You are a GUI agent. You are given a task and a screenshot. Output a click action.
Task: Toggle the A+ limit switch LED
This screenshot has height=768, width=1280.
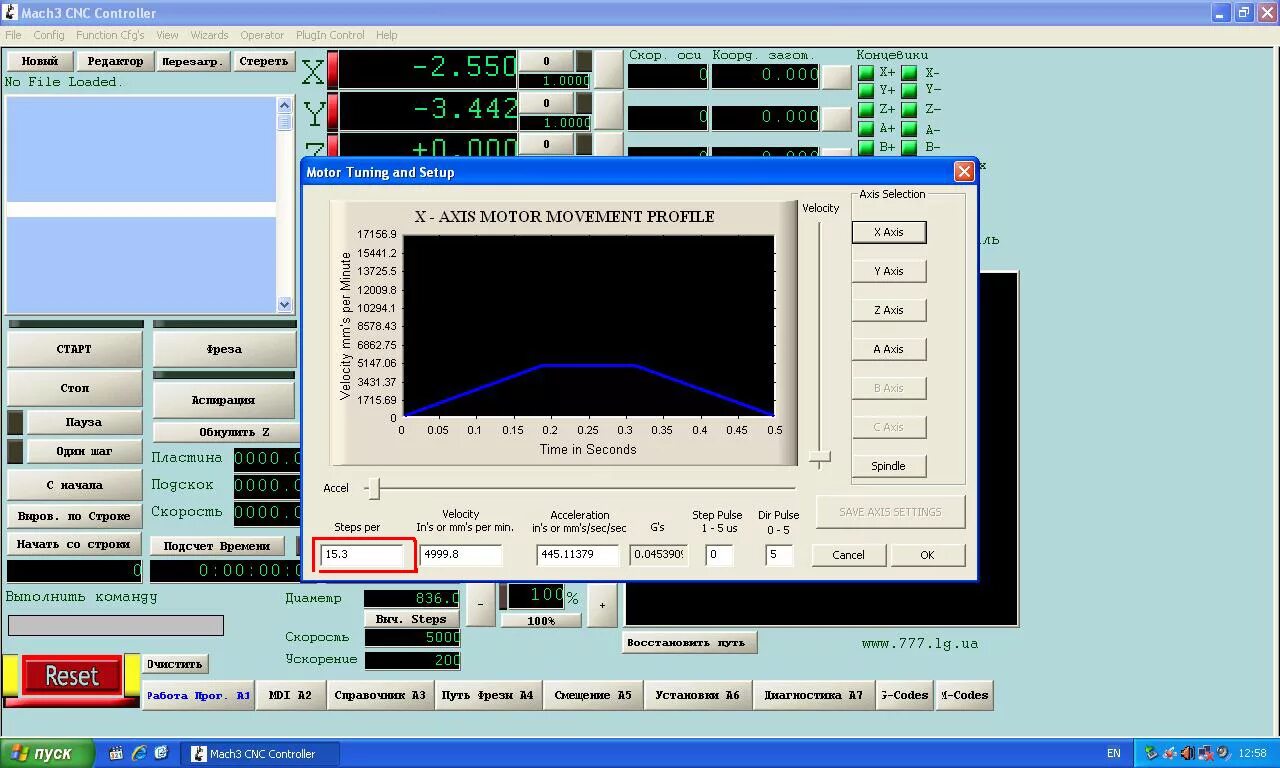pyautogui.click(x=866, y=128)
